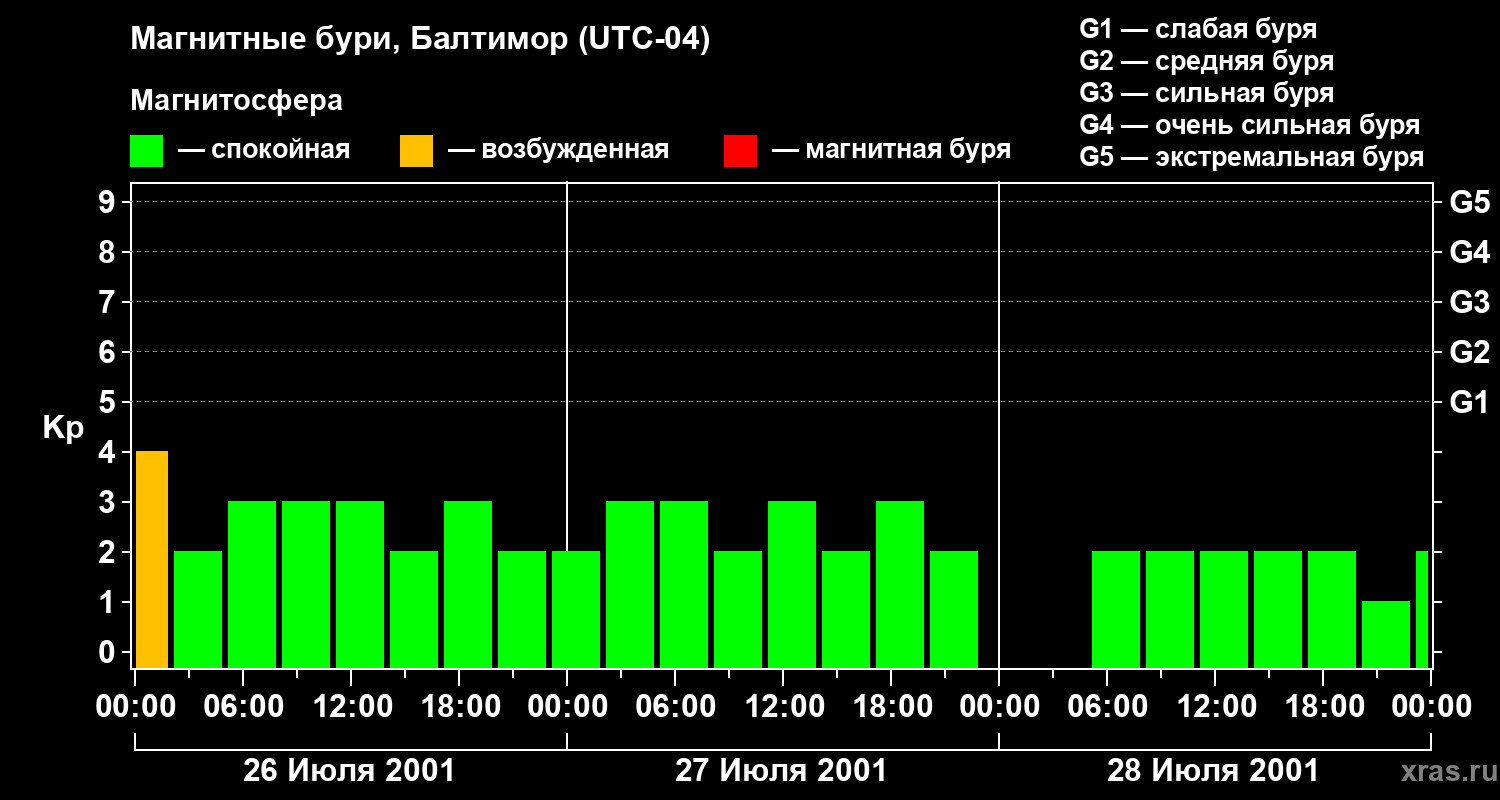Click the chart title 'Магнитные бури, Балтимор (UTC-04)'
Screen dimensions: 1500x800
coord(420,41)
